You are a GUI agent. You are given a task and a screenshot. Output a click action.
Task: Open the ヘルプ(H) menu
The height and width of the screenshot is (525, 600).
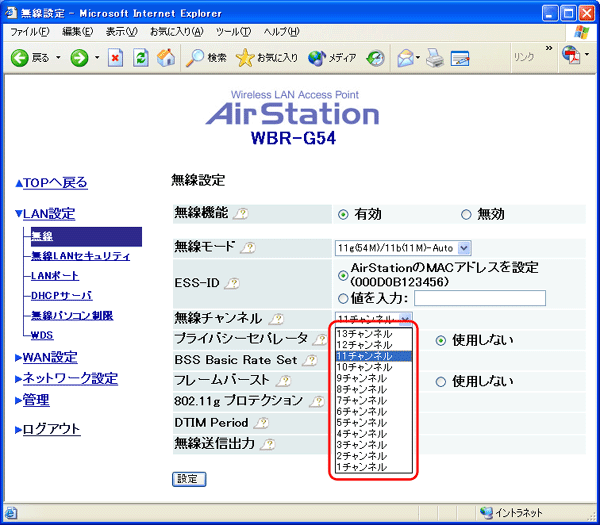point(281,32)
